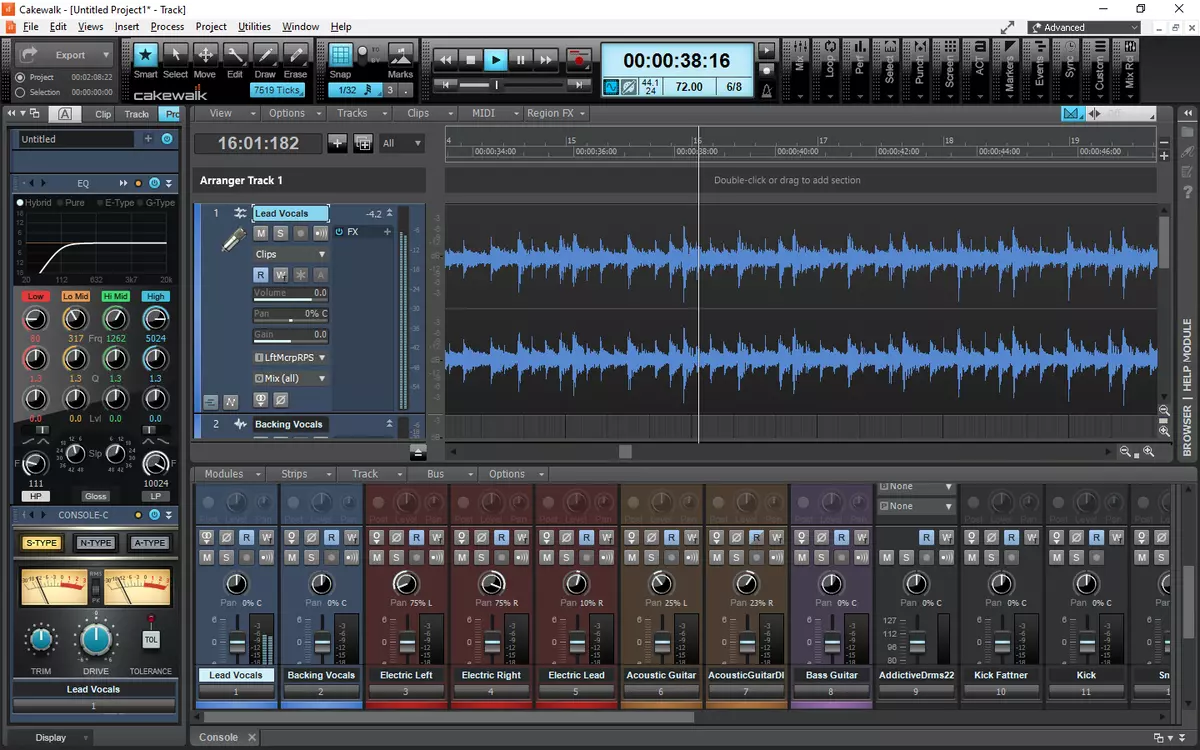1200x750 pixels.
Task: Open the Mix (all) output dropdown
Action: (290, 379)
